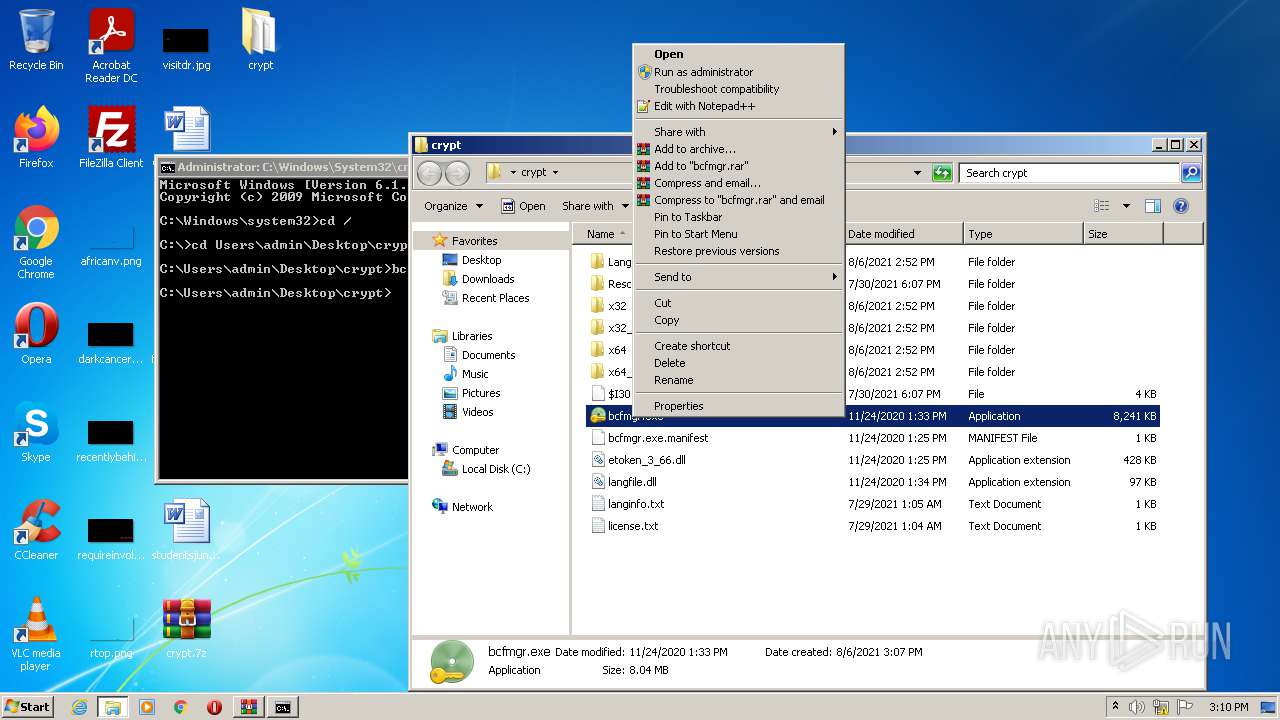The height and width of the screenshot is (720, 1280).
Task: Open Properties from context menu
Action: [x=738, y=406]
